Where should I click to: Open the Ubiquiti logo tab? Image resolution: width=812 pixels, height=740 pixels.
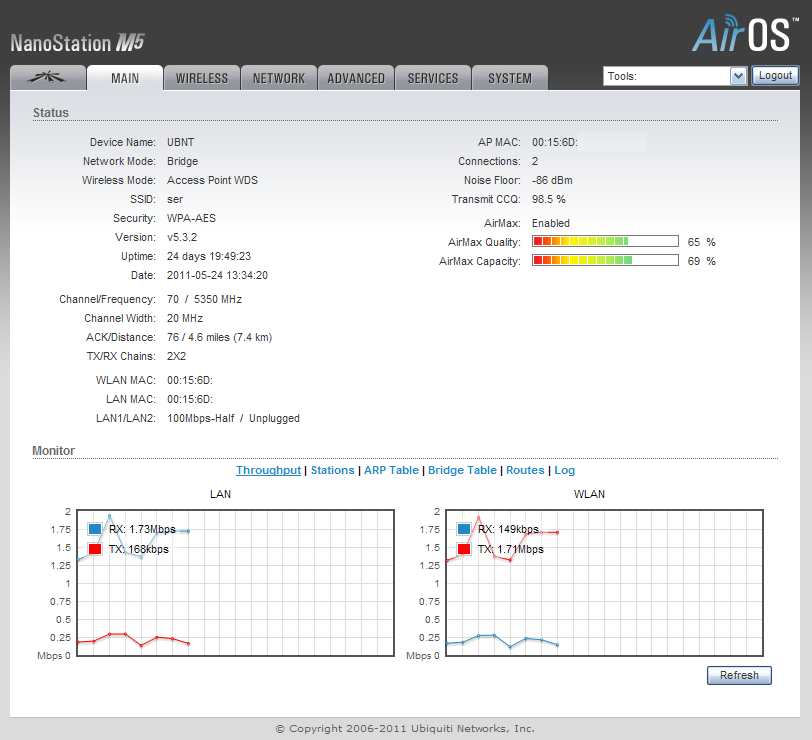click(46, 78)
